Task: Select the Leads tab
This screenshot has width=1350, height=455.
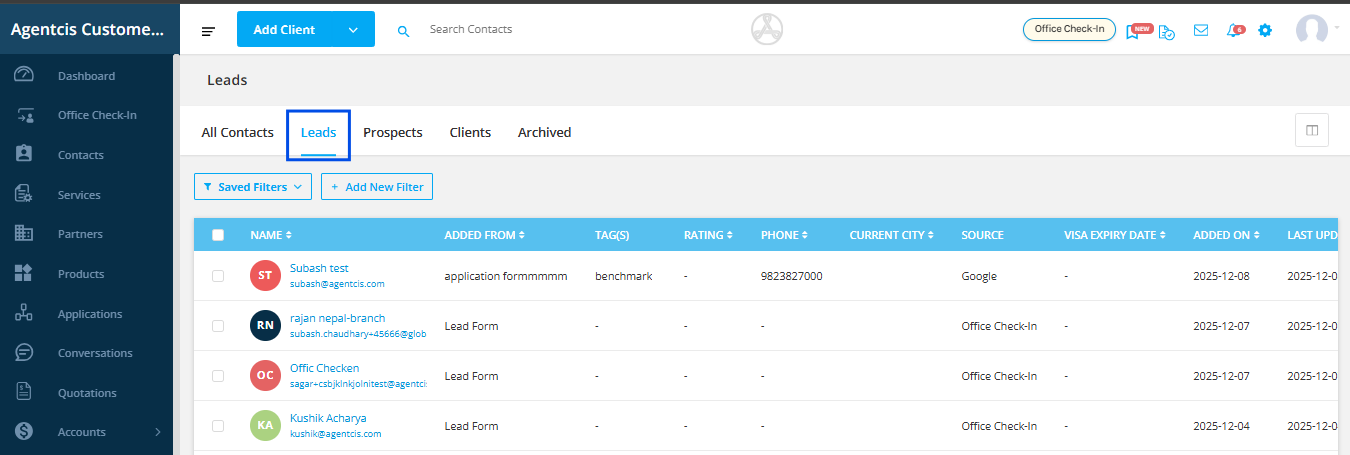Action: pyautogui.click(x=318, y=132)
